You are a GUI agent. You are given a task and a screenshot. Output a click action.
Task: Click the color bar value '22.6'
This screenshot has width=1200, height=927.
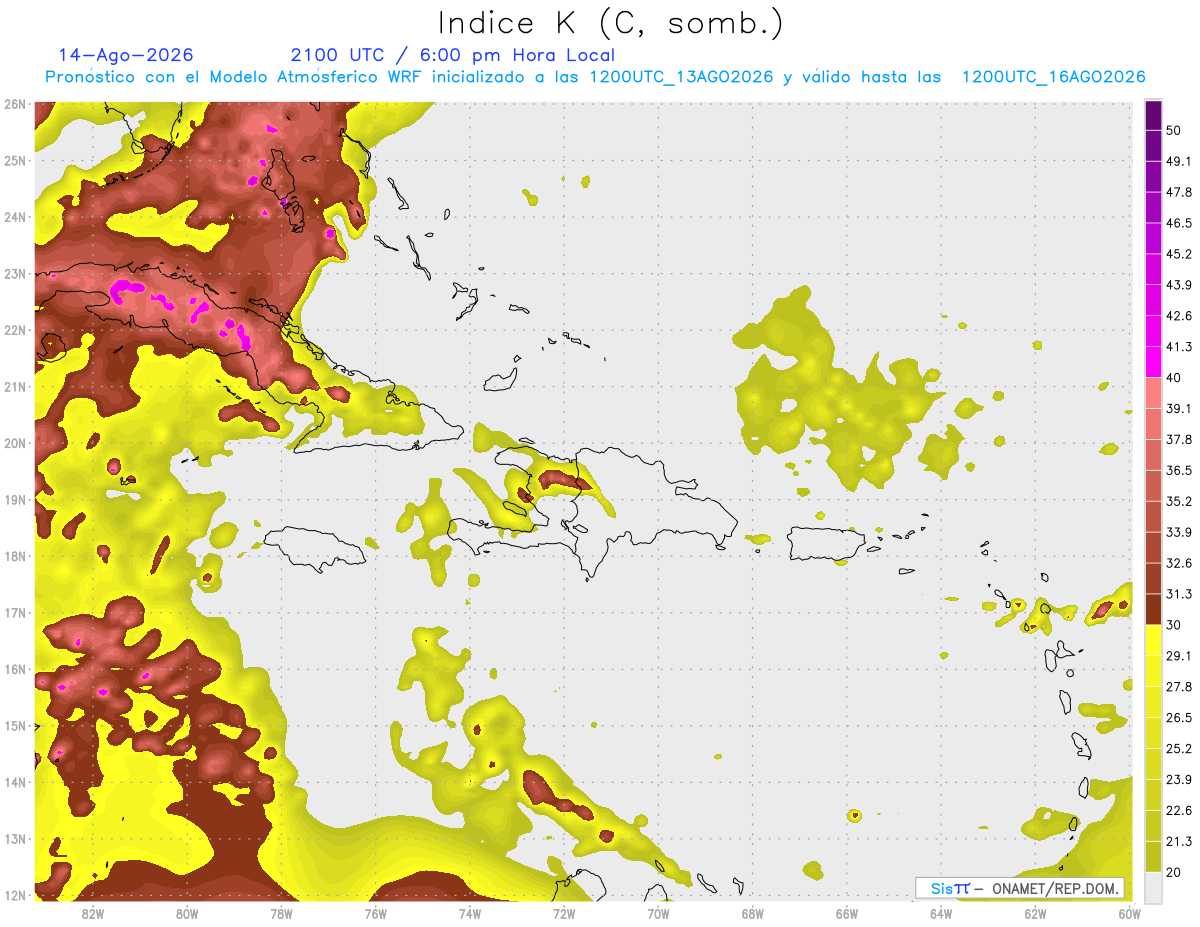[x=1179, y=811]
